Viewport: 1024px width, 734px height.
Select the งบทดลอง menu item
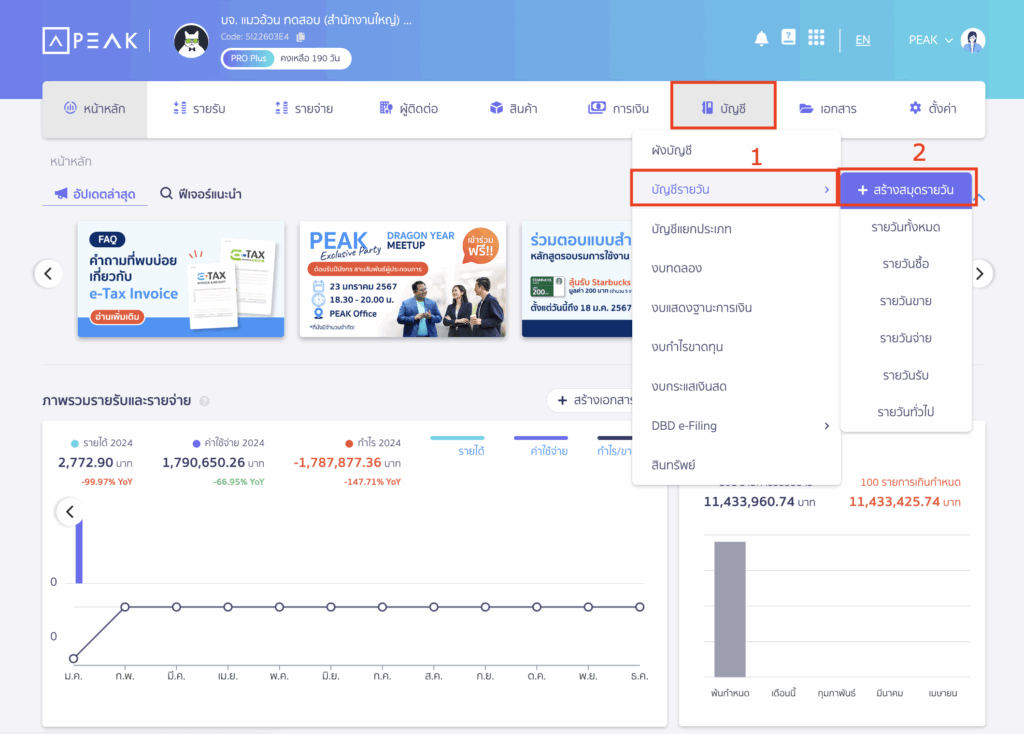tap(679, 268)
